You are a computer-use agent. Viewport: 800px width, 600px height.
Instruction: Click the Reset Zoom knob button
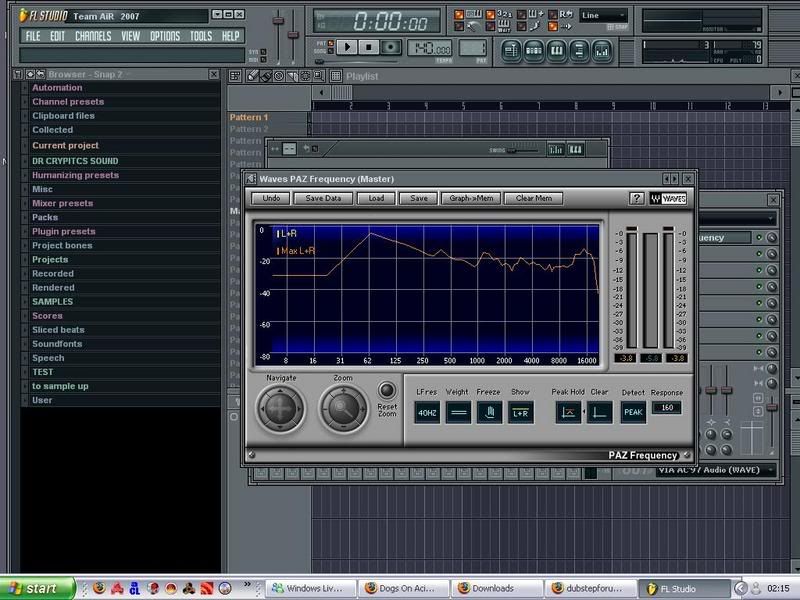point(387,390)
